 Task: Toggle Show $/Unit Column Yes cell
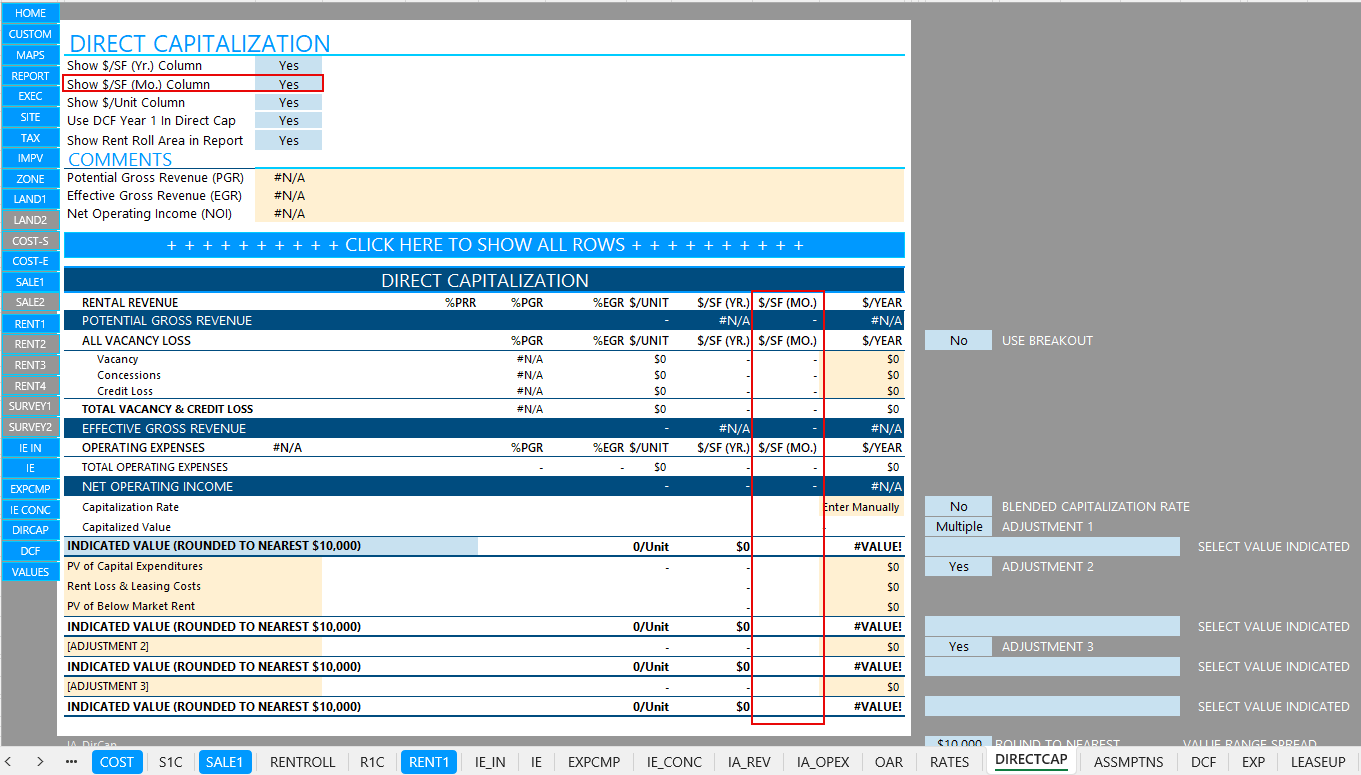pos(289,103)
